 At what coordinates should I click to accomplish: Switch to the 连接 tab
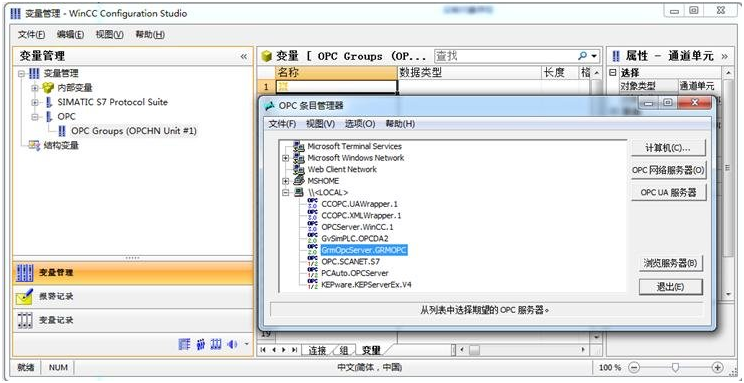click(317, 350)
